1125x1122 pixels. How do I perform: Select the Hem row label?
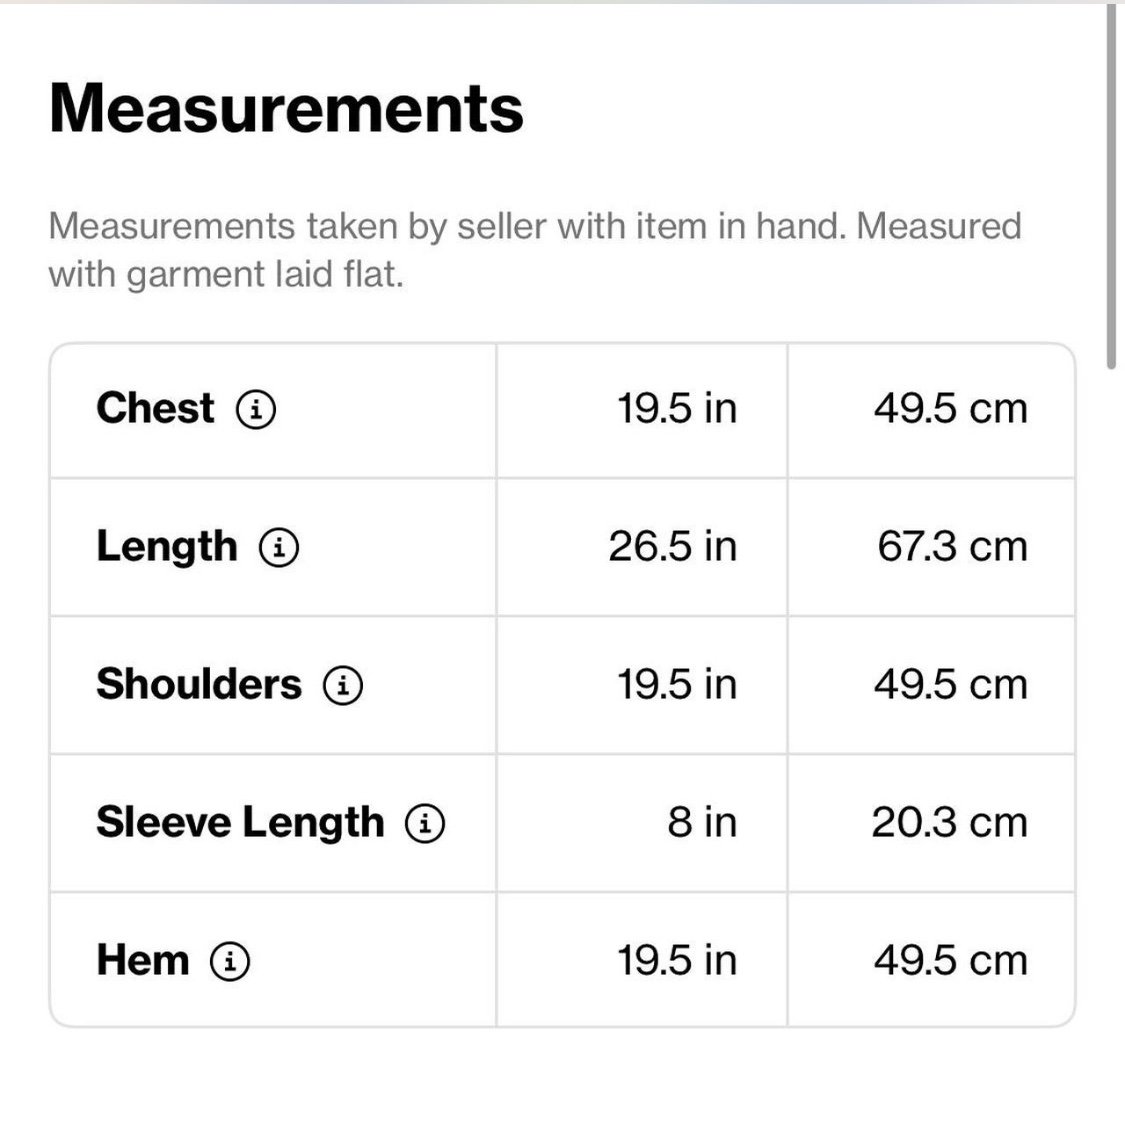pyautogui.click(x=143, y=960)
